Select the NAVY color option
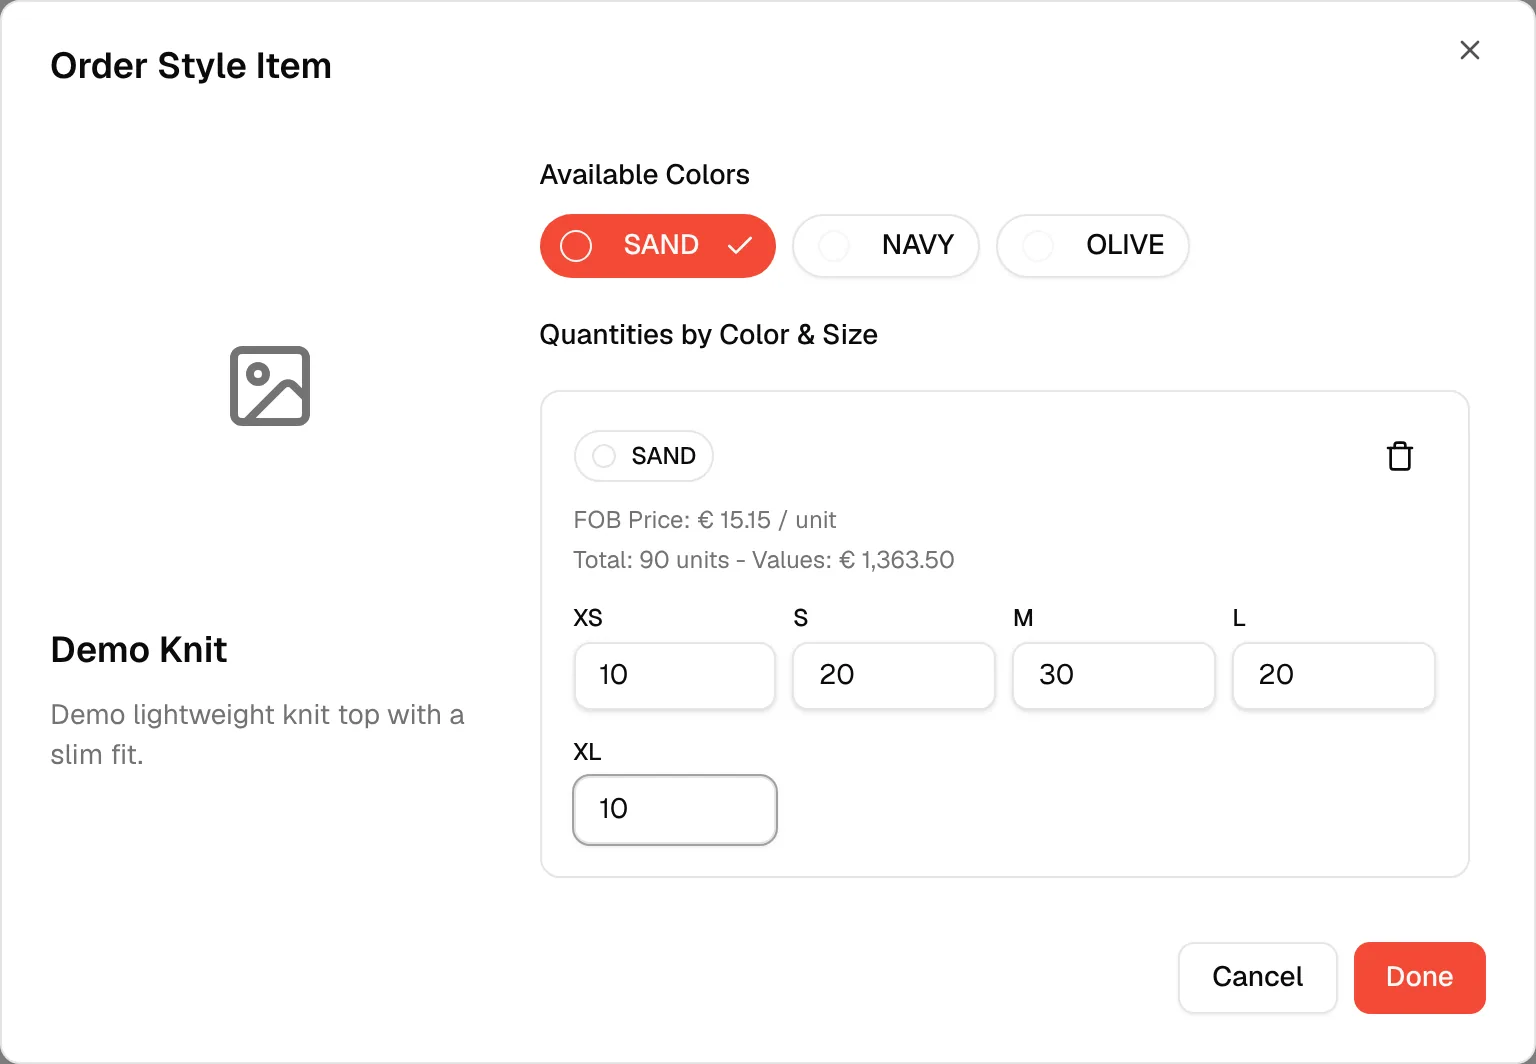 [x=886, y=246]
